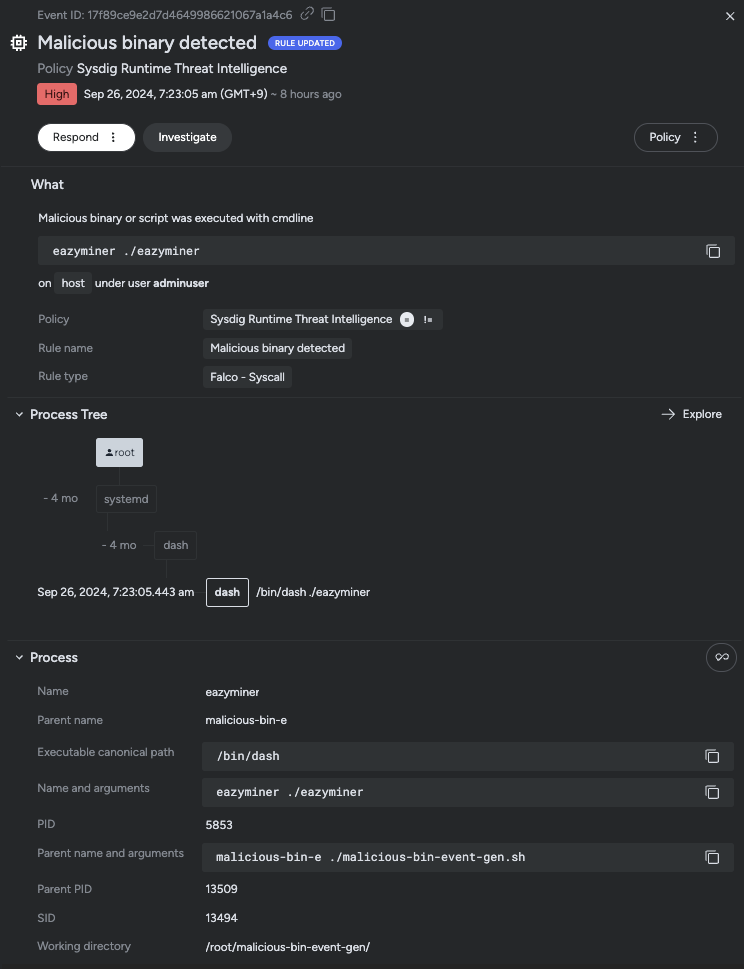Screen dimensions: 744x969
Task: Click the rule list icon beside policy
Action: pos(428,319)
